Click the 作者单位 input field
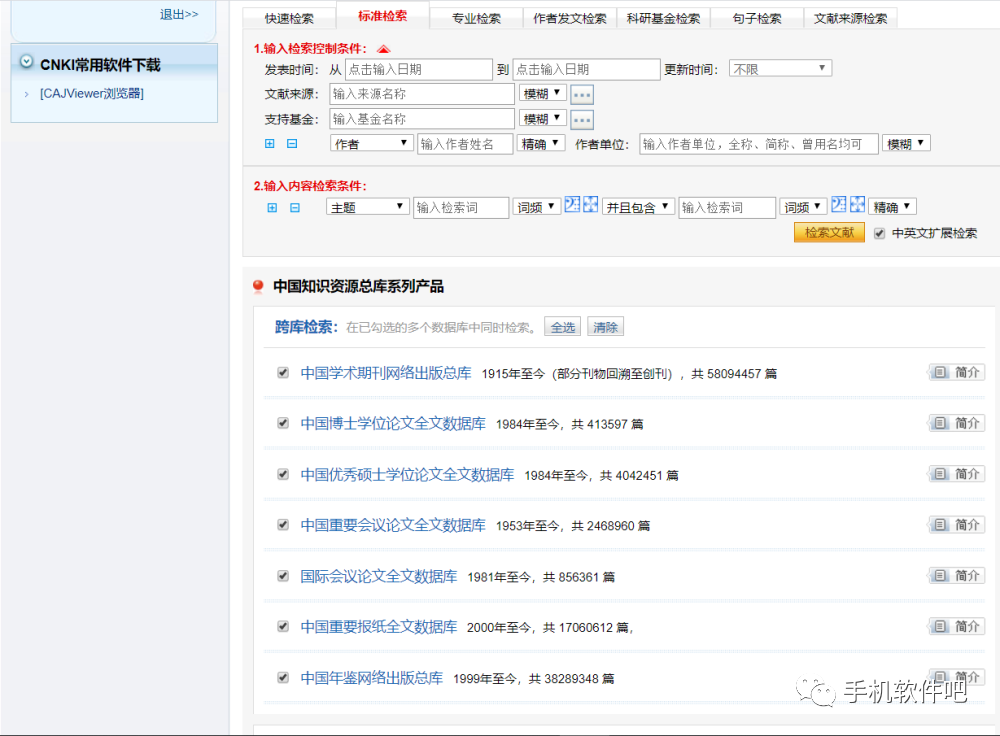The height and width of the screenshot is (736, 1000). click(759, 144)
